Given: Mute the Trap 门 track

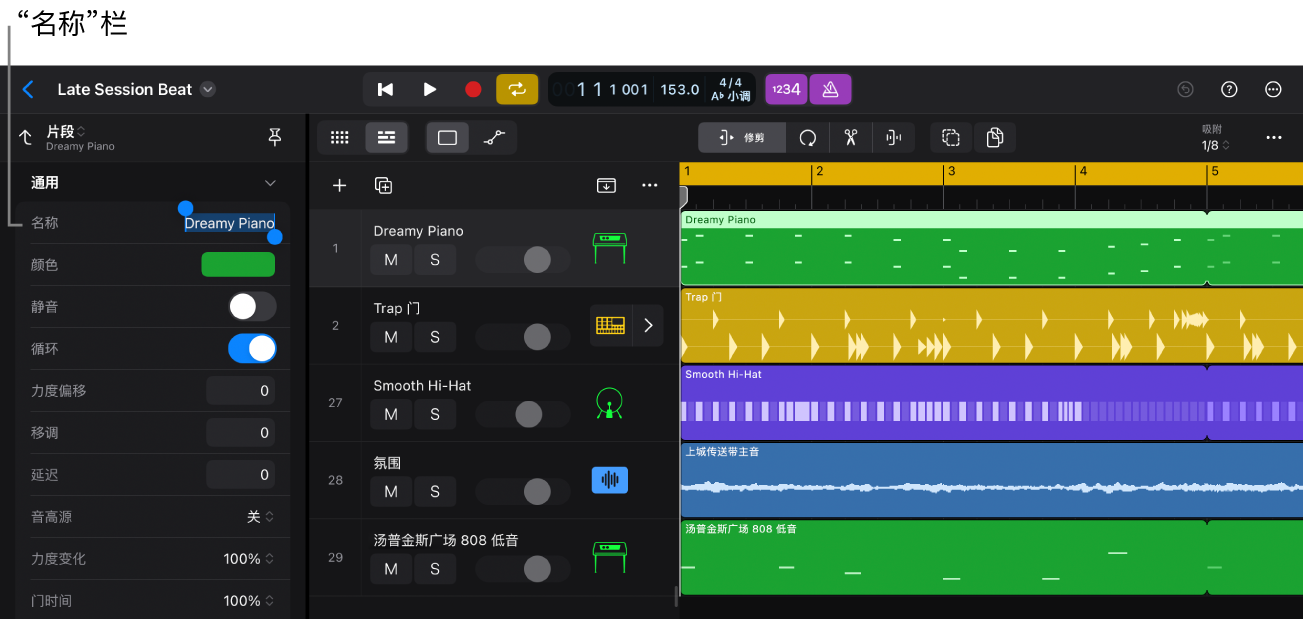Looking at the screenshot, I should [x=391, y=337].
